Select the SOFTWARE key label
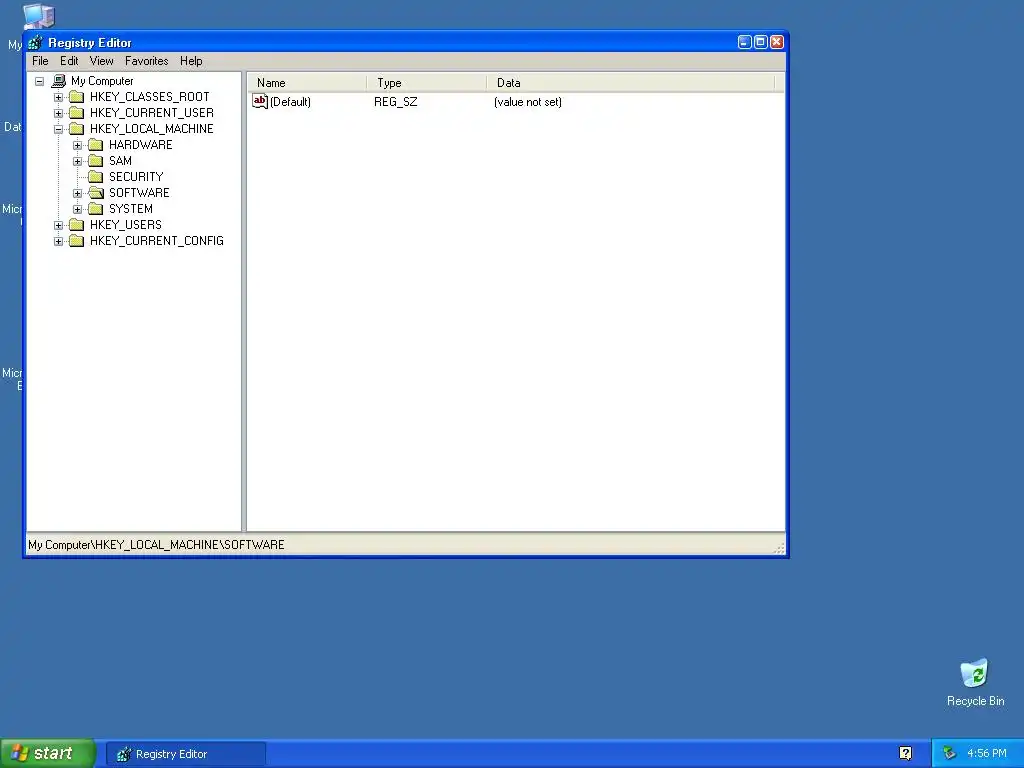 [139, 193]
